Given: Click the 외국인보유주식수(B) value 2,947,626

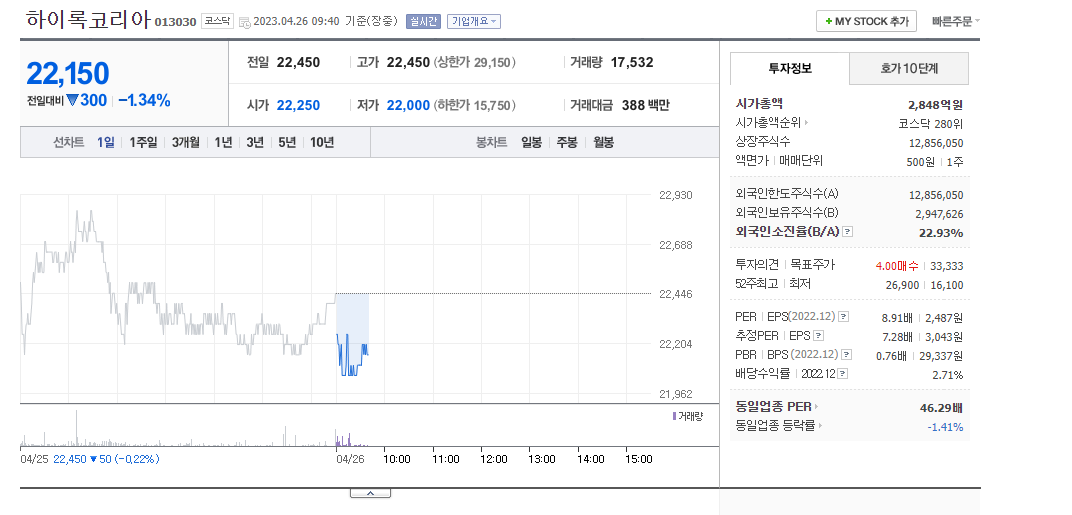Looking at the screenshot, I should coord(939,214).
